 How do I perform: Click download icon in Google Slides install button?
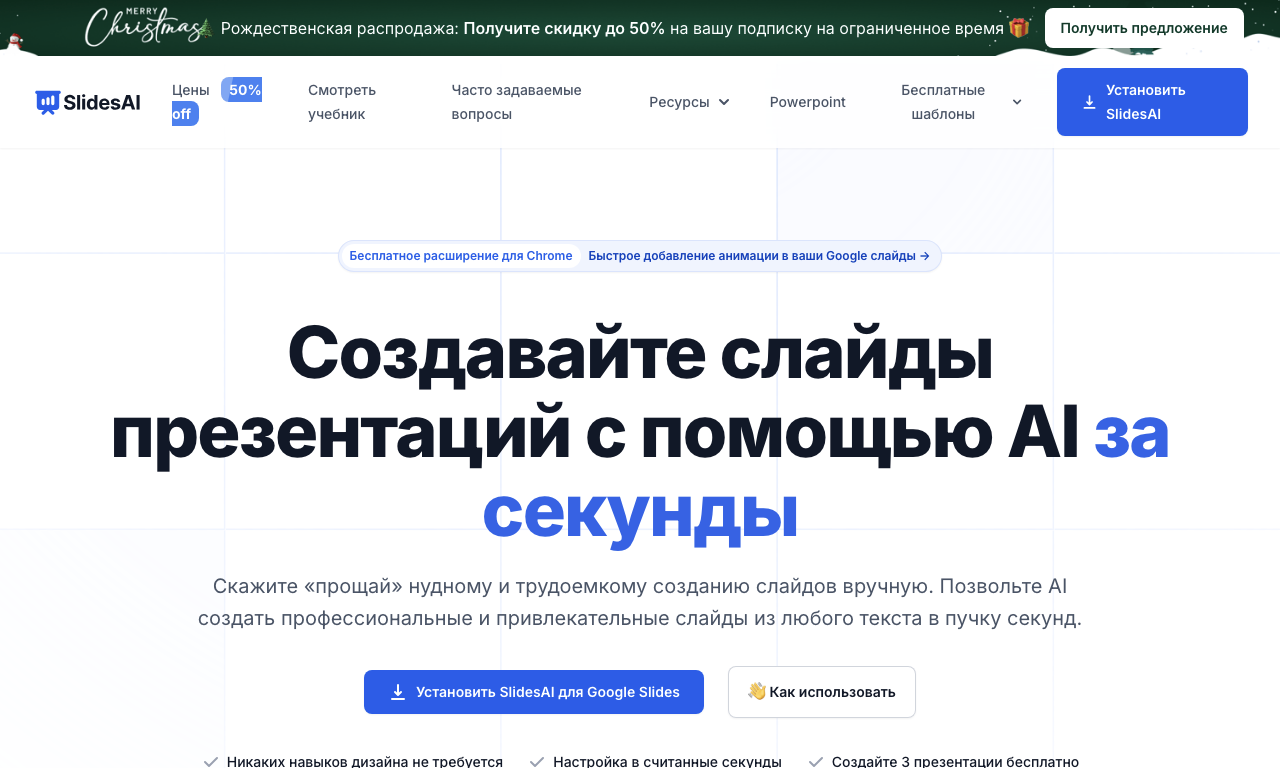tap(398, 692)
